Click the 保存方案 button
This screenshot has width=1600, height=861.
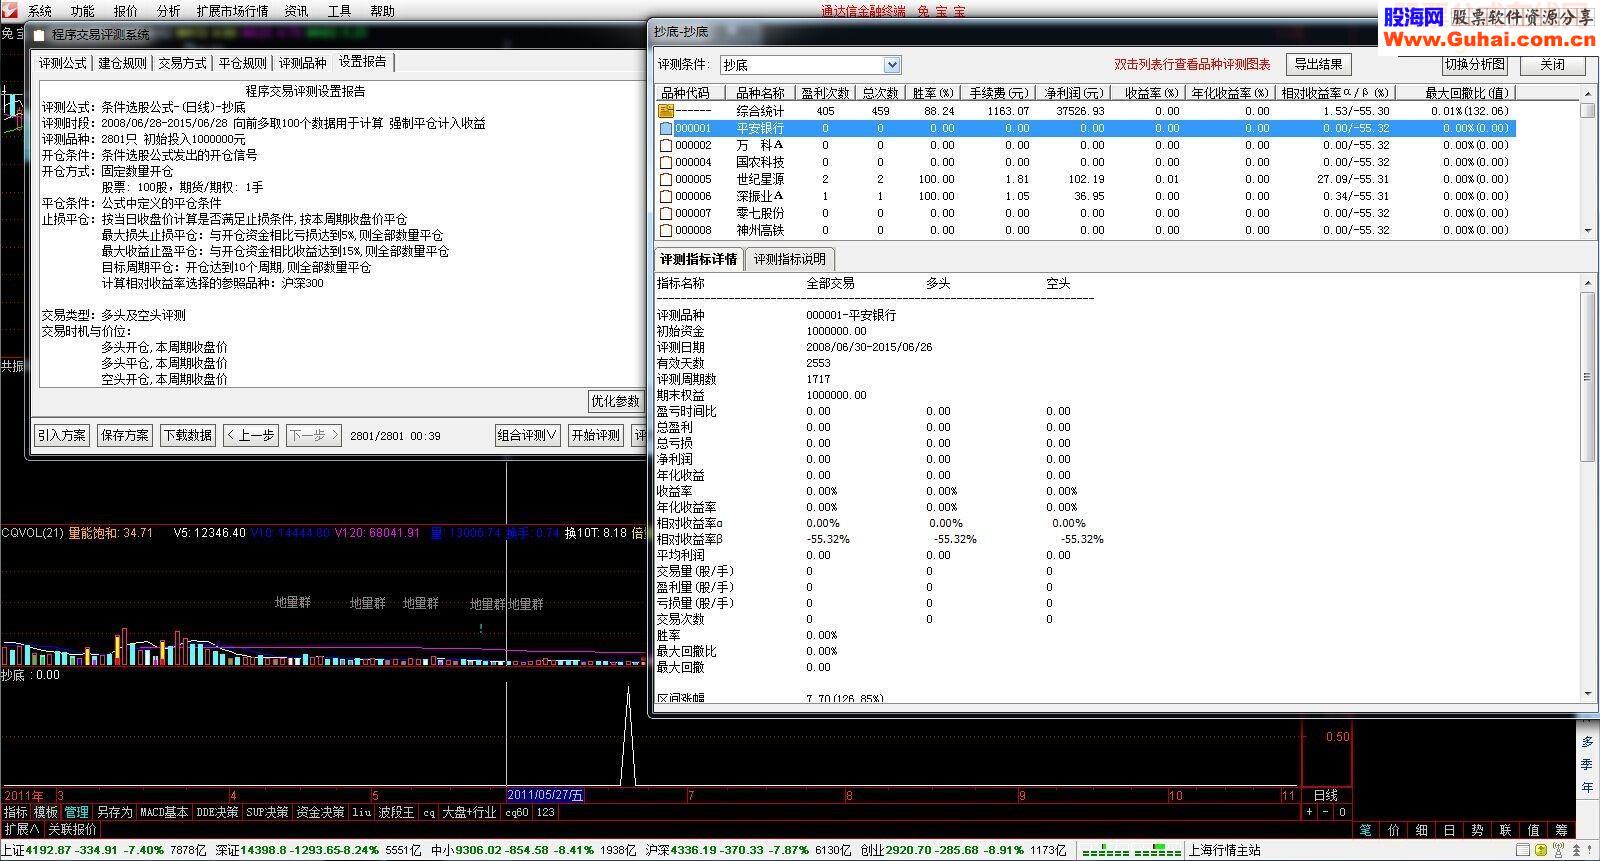[124, 435]
